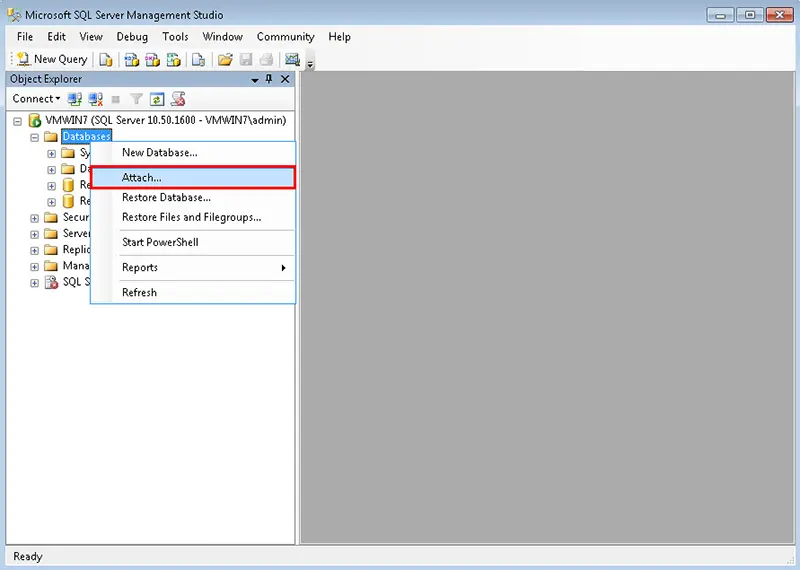The image size is (800, 570).
Task: Click the Disconnect server icon
Action: tap(95, 99)
